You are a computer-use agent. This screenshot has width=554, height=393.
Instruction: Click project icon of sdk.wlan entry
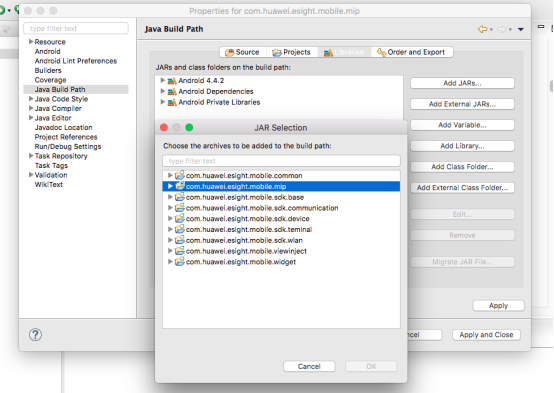(x=180, y=240)
